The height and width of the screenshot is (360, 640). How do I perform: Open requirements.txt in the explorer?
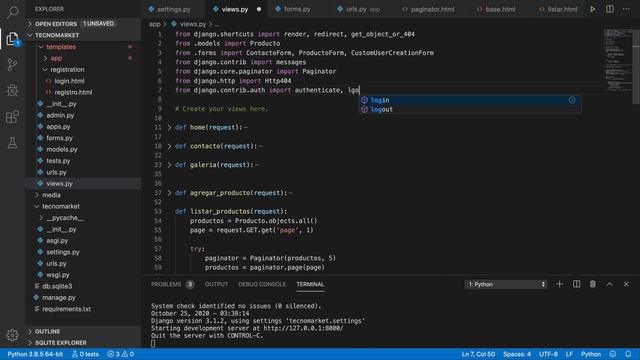point(84,309)
